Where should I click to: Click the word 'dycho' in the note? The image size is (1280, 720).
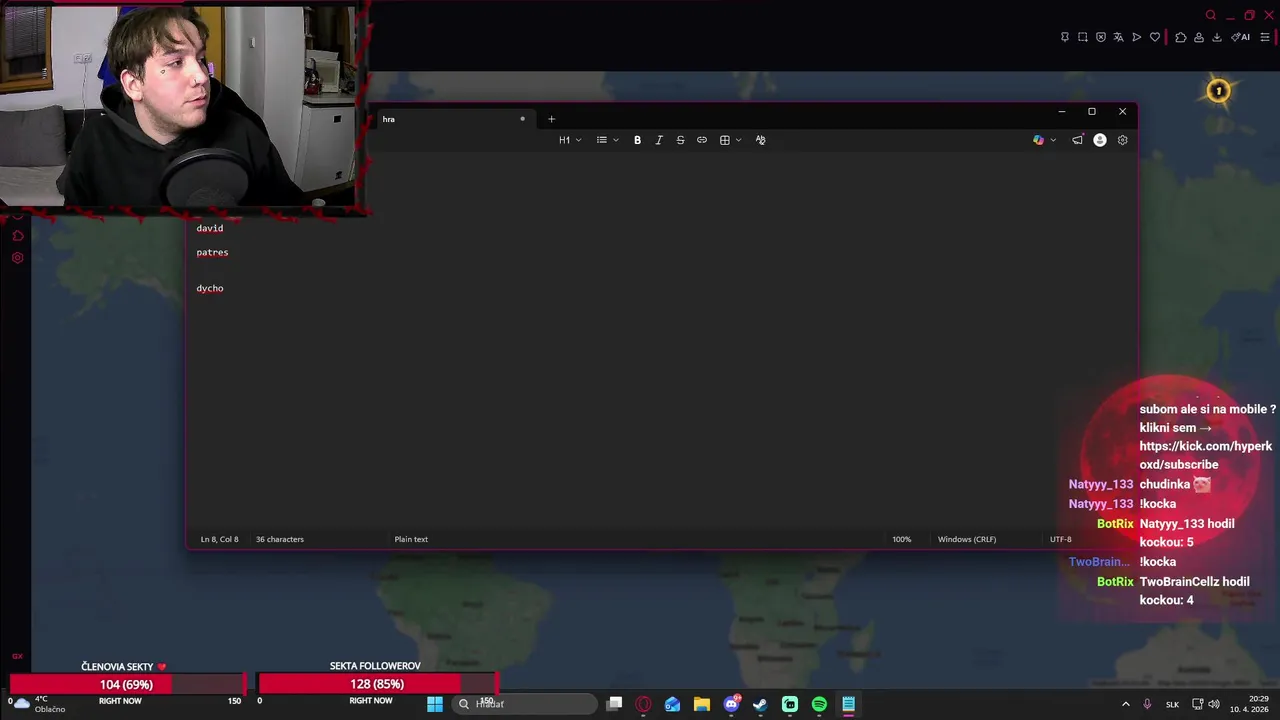click(210, 288)
